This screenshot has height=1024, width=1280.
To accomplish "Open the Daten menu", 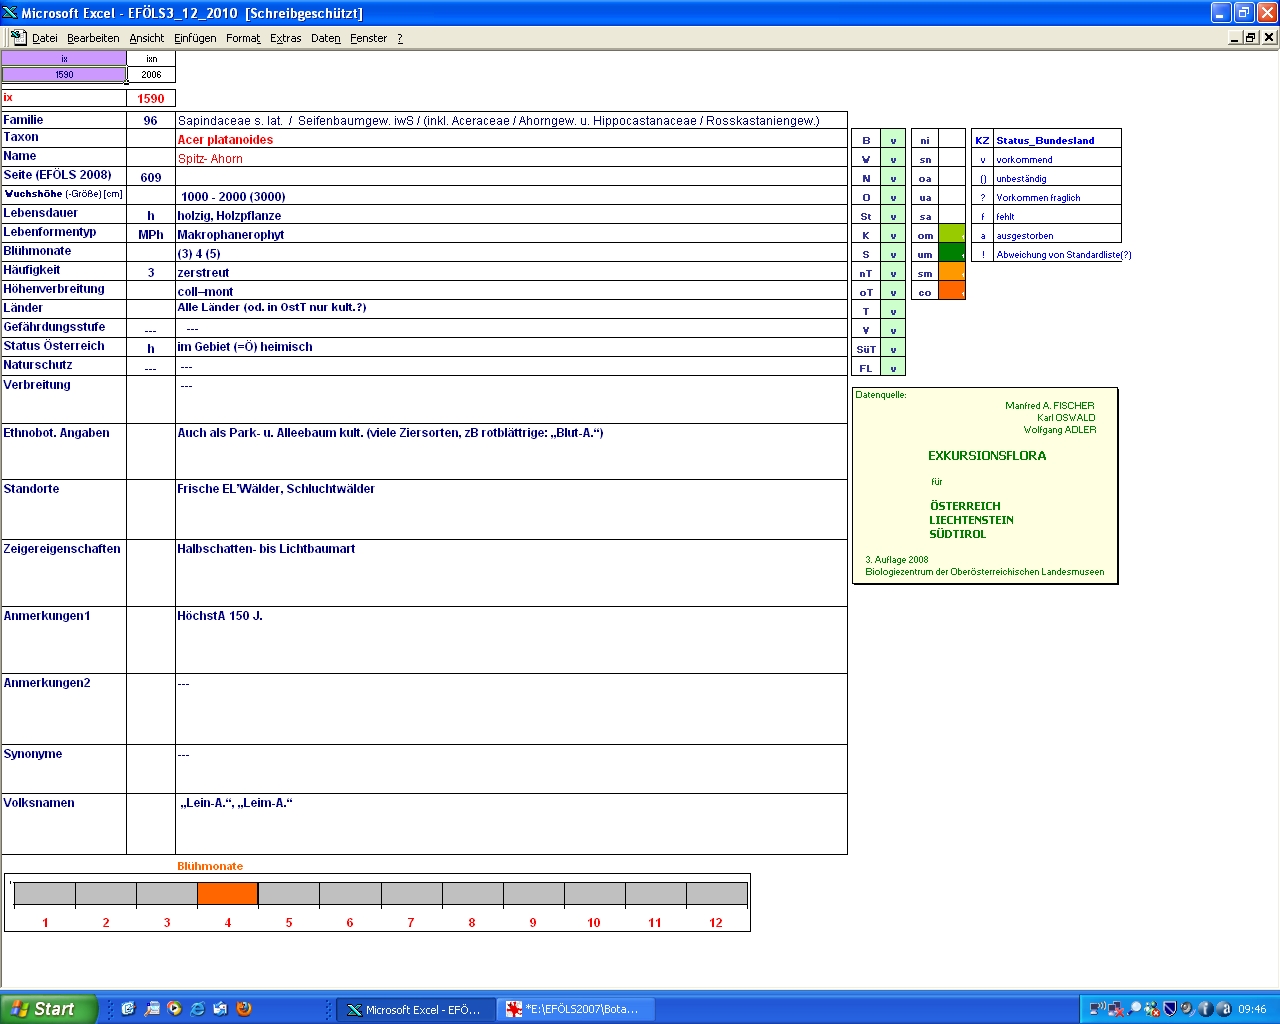I will tap(325, 38).
